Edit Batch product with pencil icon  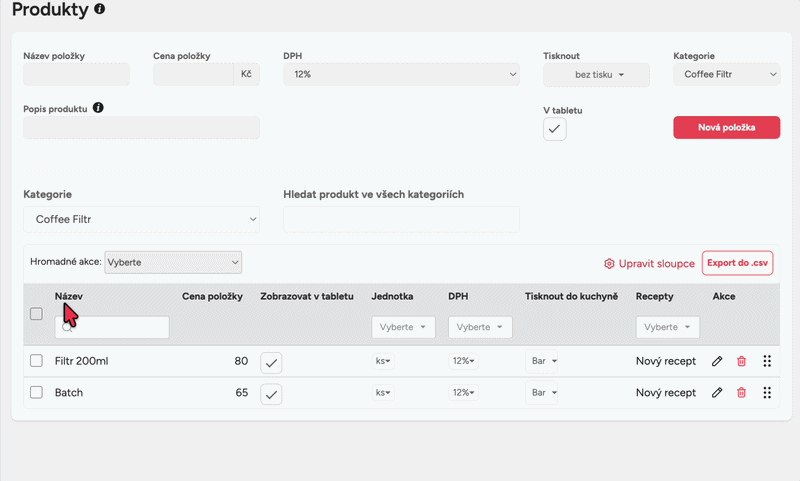(717, 393)
